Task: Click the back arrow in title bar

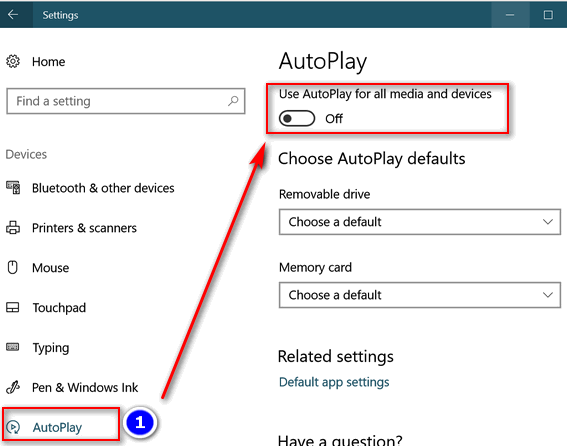Action: 13,14
